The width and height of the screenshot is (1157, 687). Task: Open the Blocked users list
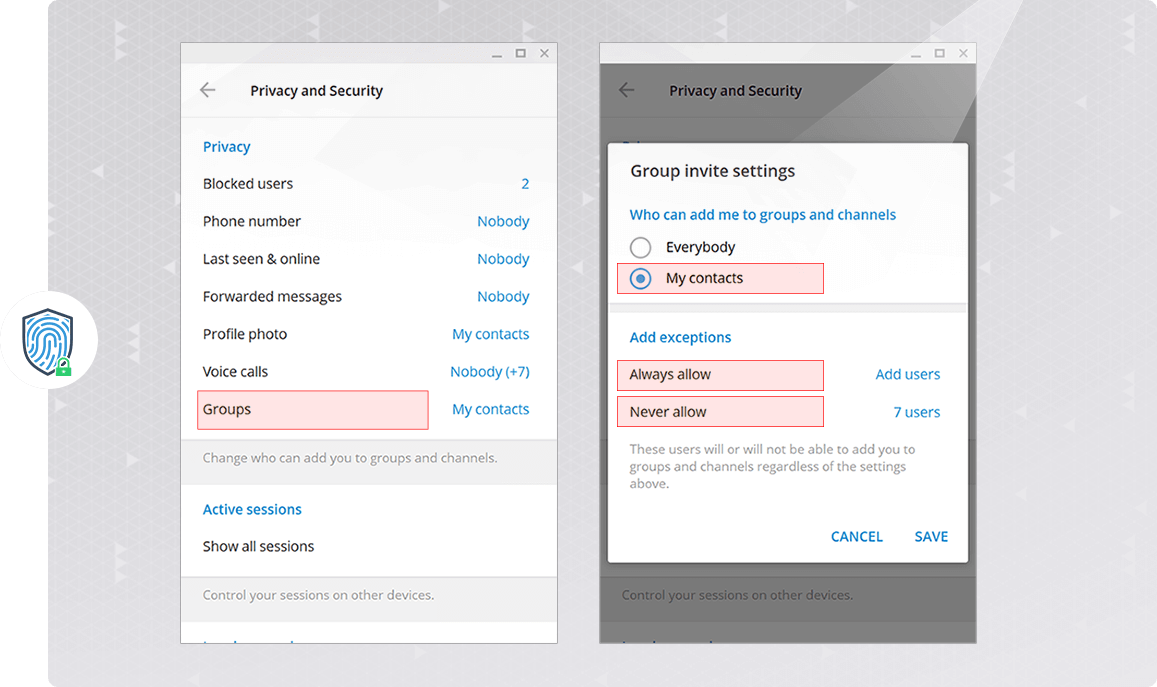coord(365,184)
